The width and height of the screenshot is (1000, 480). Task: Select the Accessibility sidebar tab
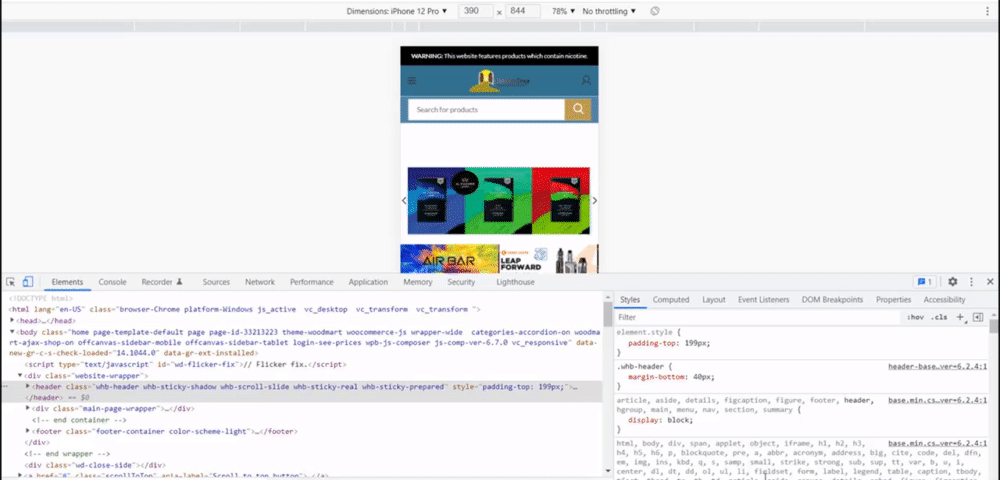click(x=945, y=300)
